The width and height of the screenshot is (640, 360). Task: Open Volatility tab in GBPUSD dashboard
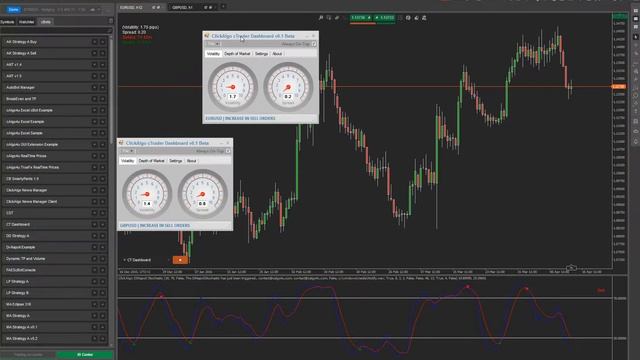pos(127,161)
